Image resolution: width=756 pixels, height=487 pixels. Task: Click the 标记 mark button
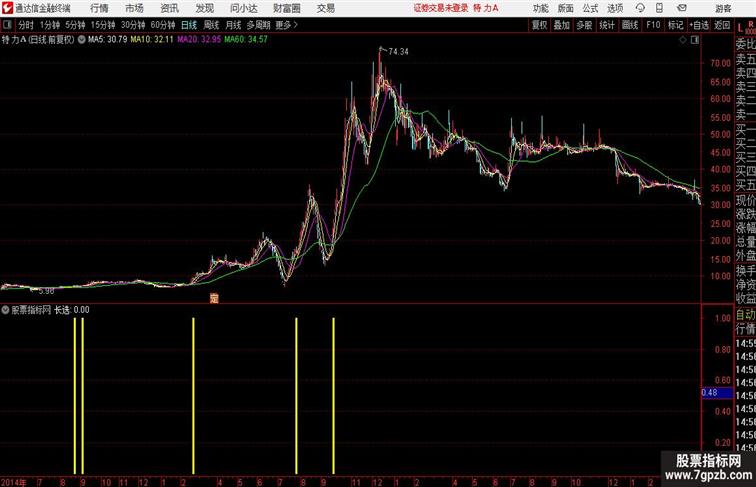pyautogui.click(x=675, y=25)
